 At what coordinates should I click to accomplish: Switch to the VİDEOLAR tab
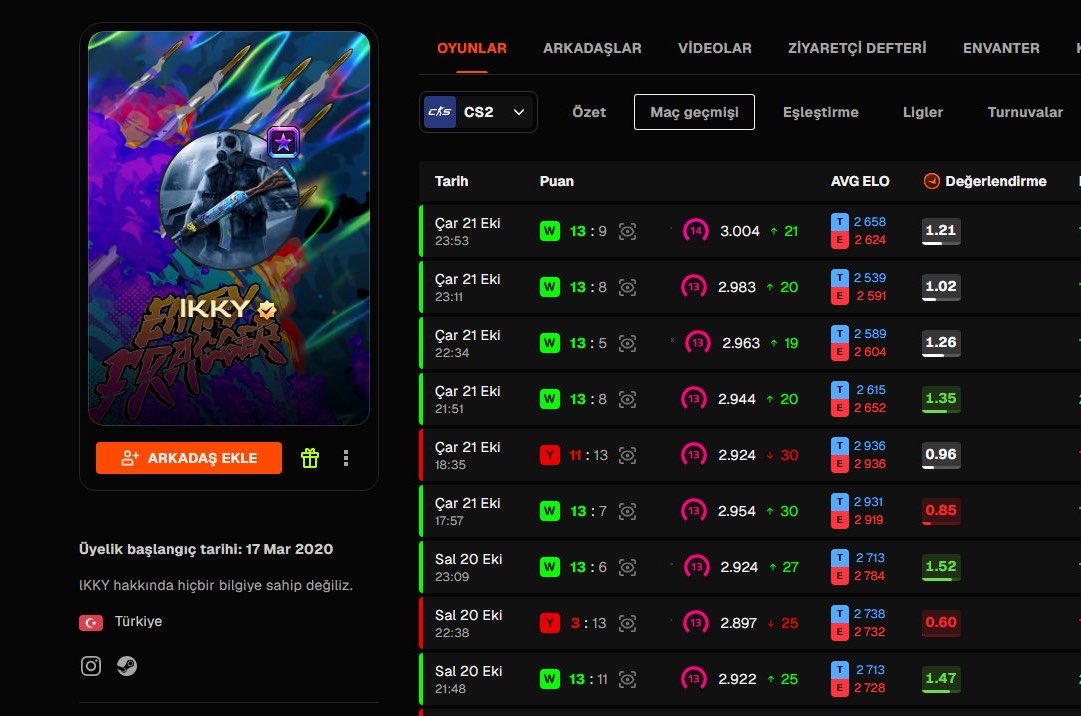tap(714, 48)
